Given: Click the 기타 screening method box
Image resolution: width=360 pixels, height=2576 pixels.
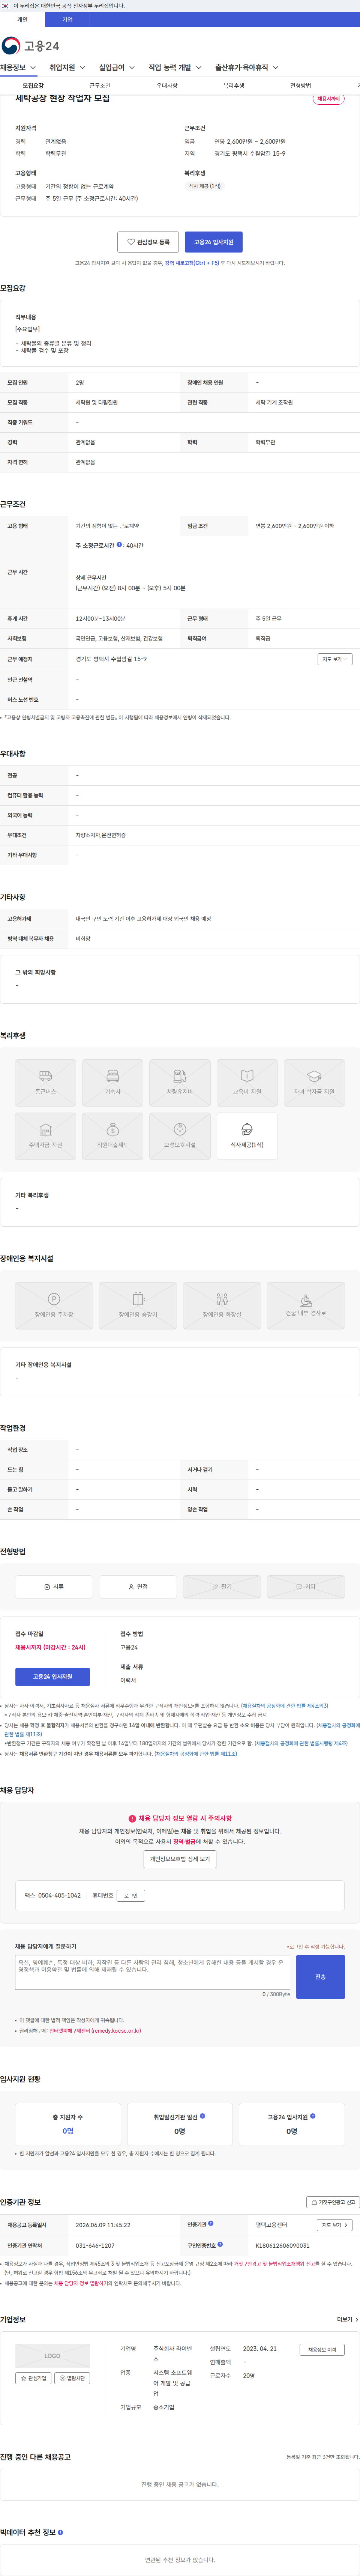Looking at the screenshot, I should [306, 1586].
